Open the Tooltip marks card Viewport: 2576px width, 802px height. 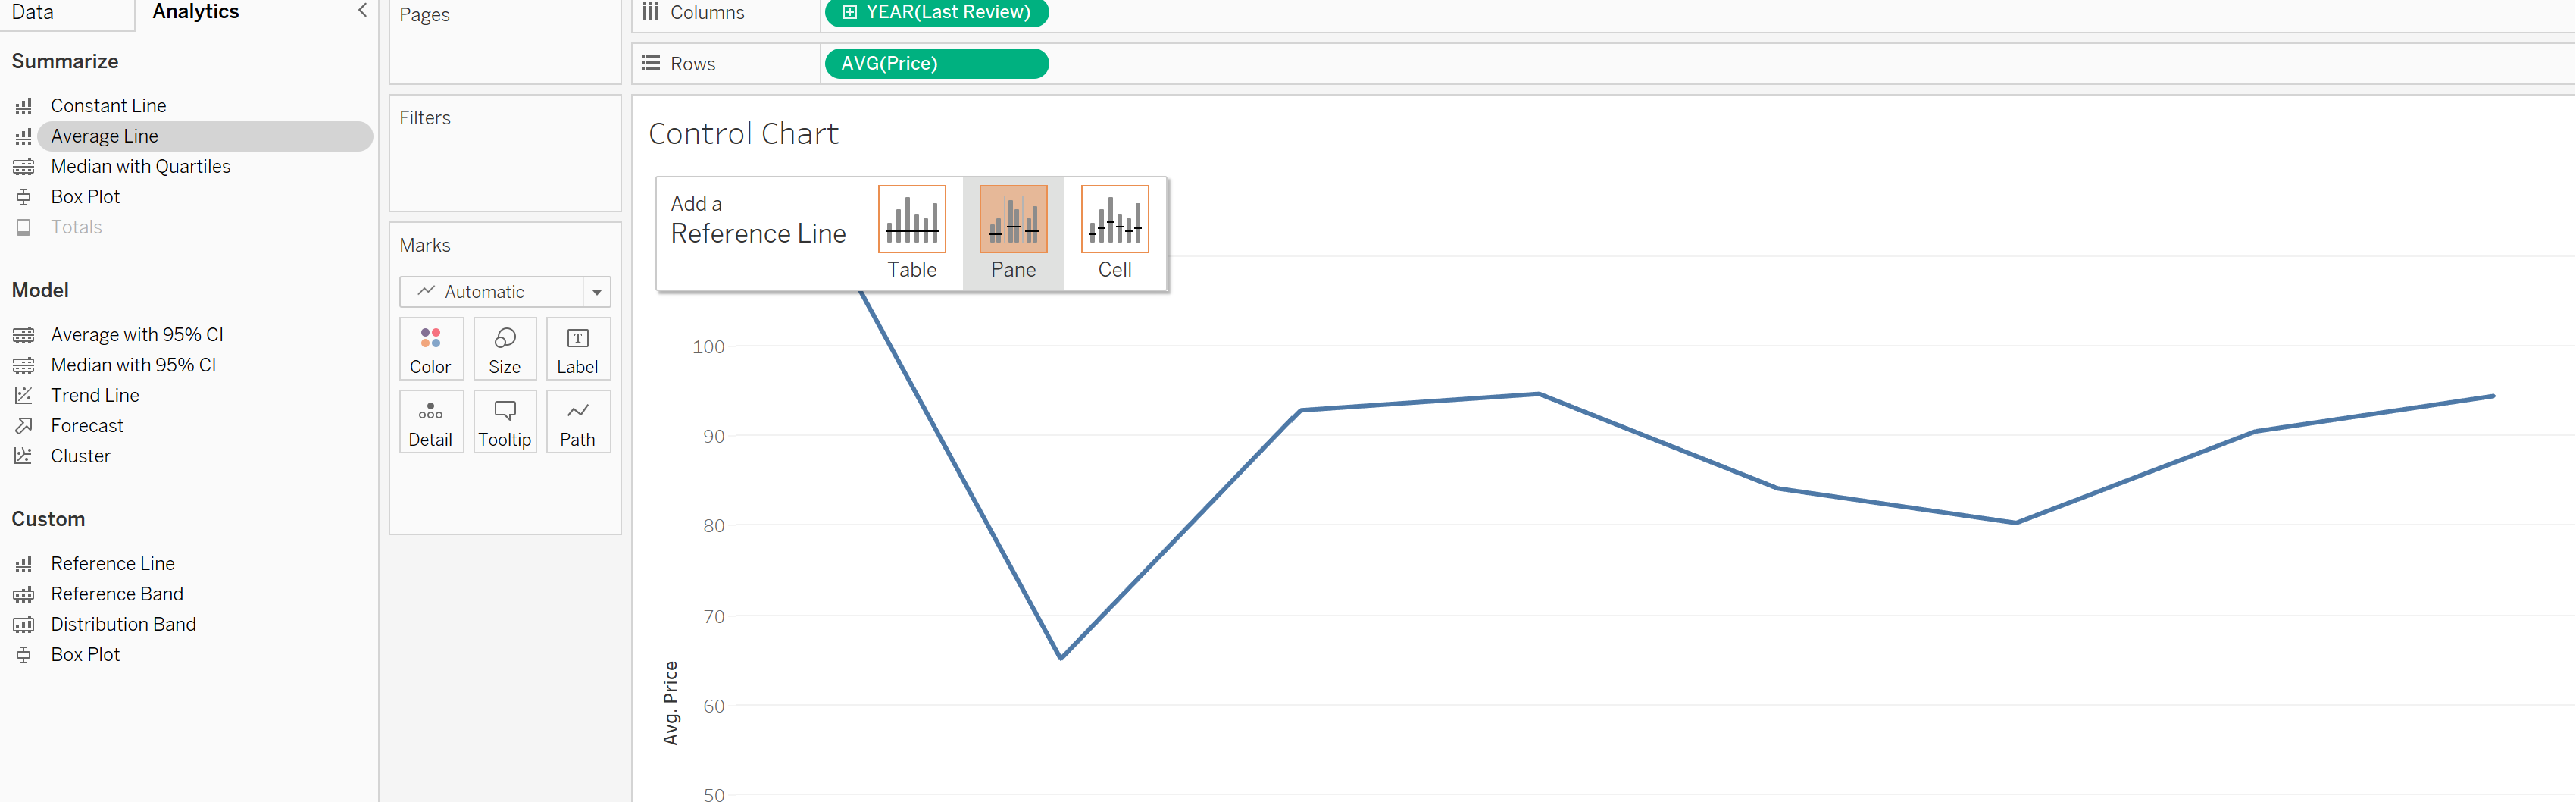[505, 422]
